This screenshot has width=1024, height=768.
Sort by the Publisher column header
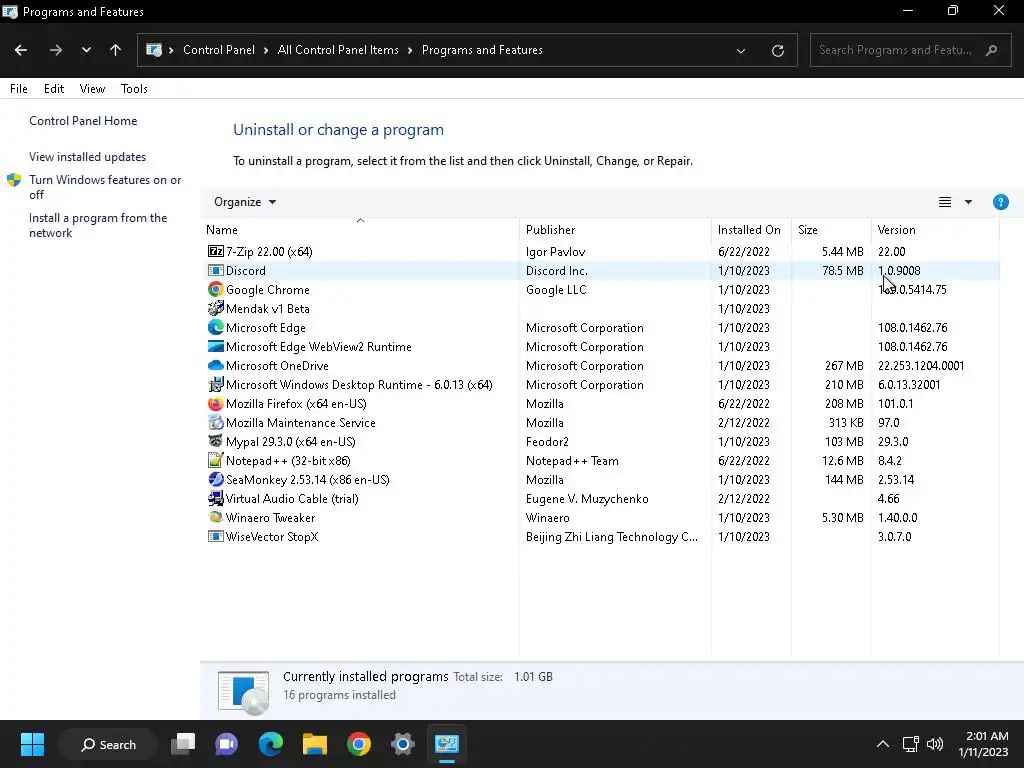(x=615, y=230)
